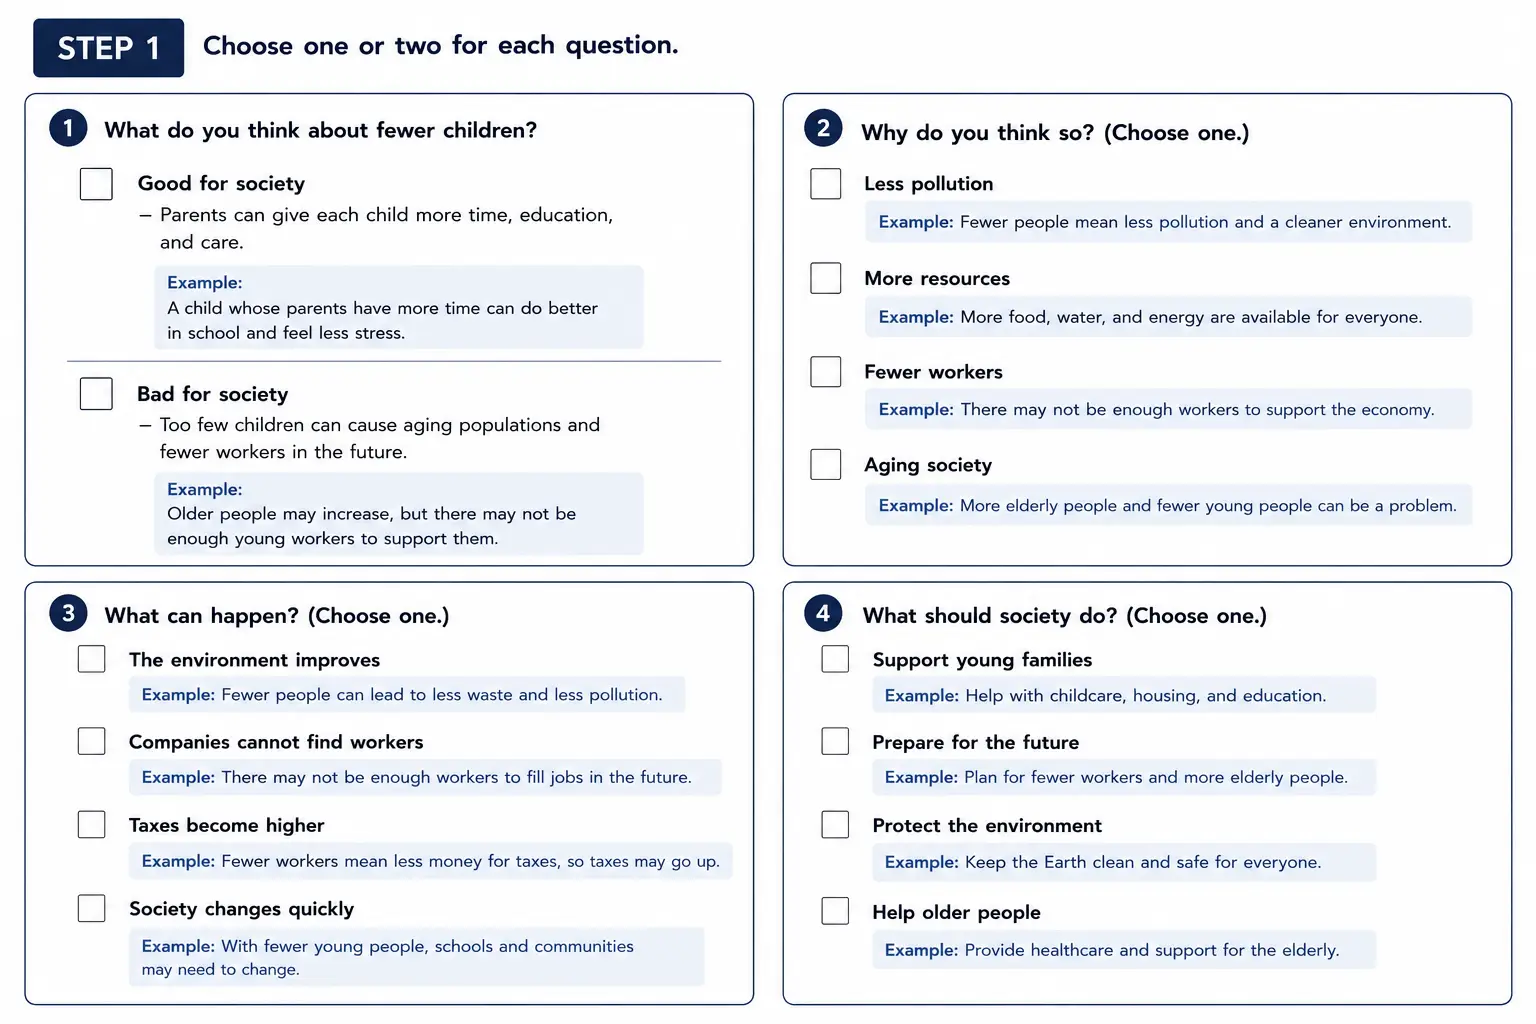
Task: Check 'The environment improves' box
Action: click(92, 659)
